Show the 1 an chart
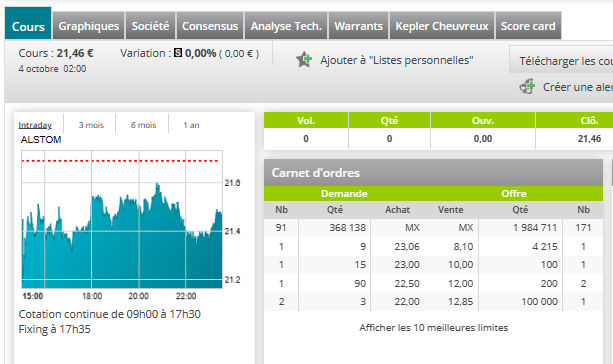 pos(191,125)
